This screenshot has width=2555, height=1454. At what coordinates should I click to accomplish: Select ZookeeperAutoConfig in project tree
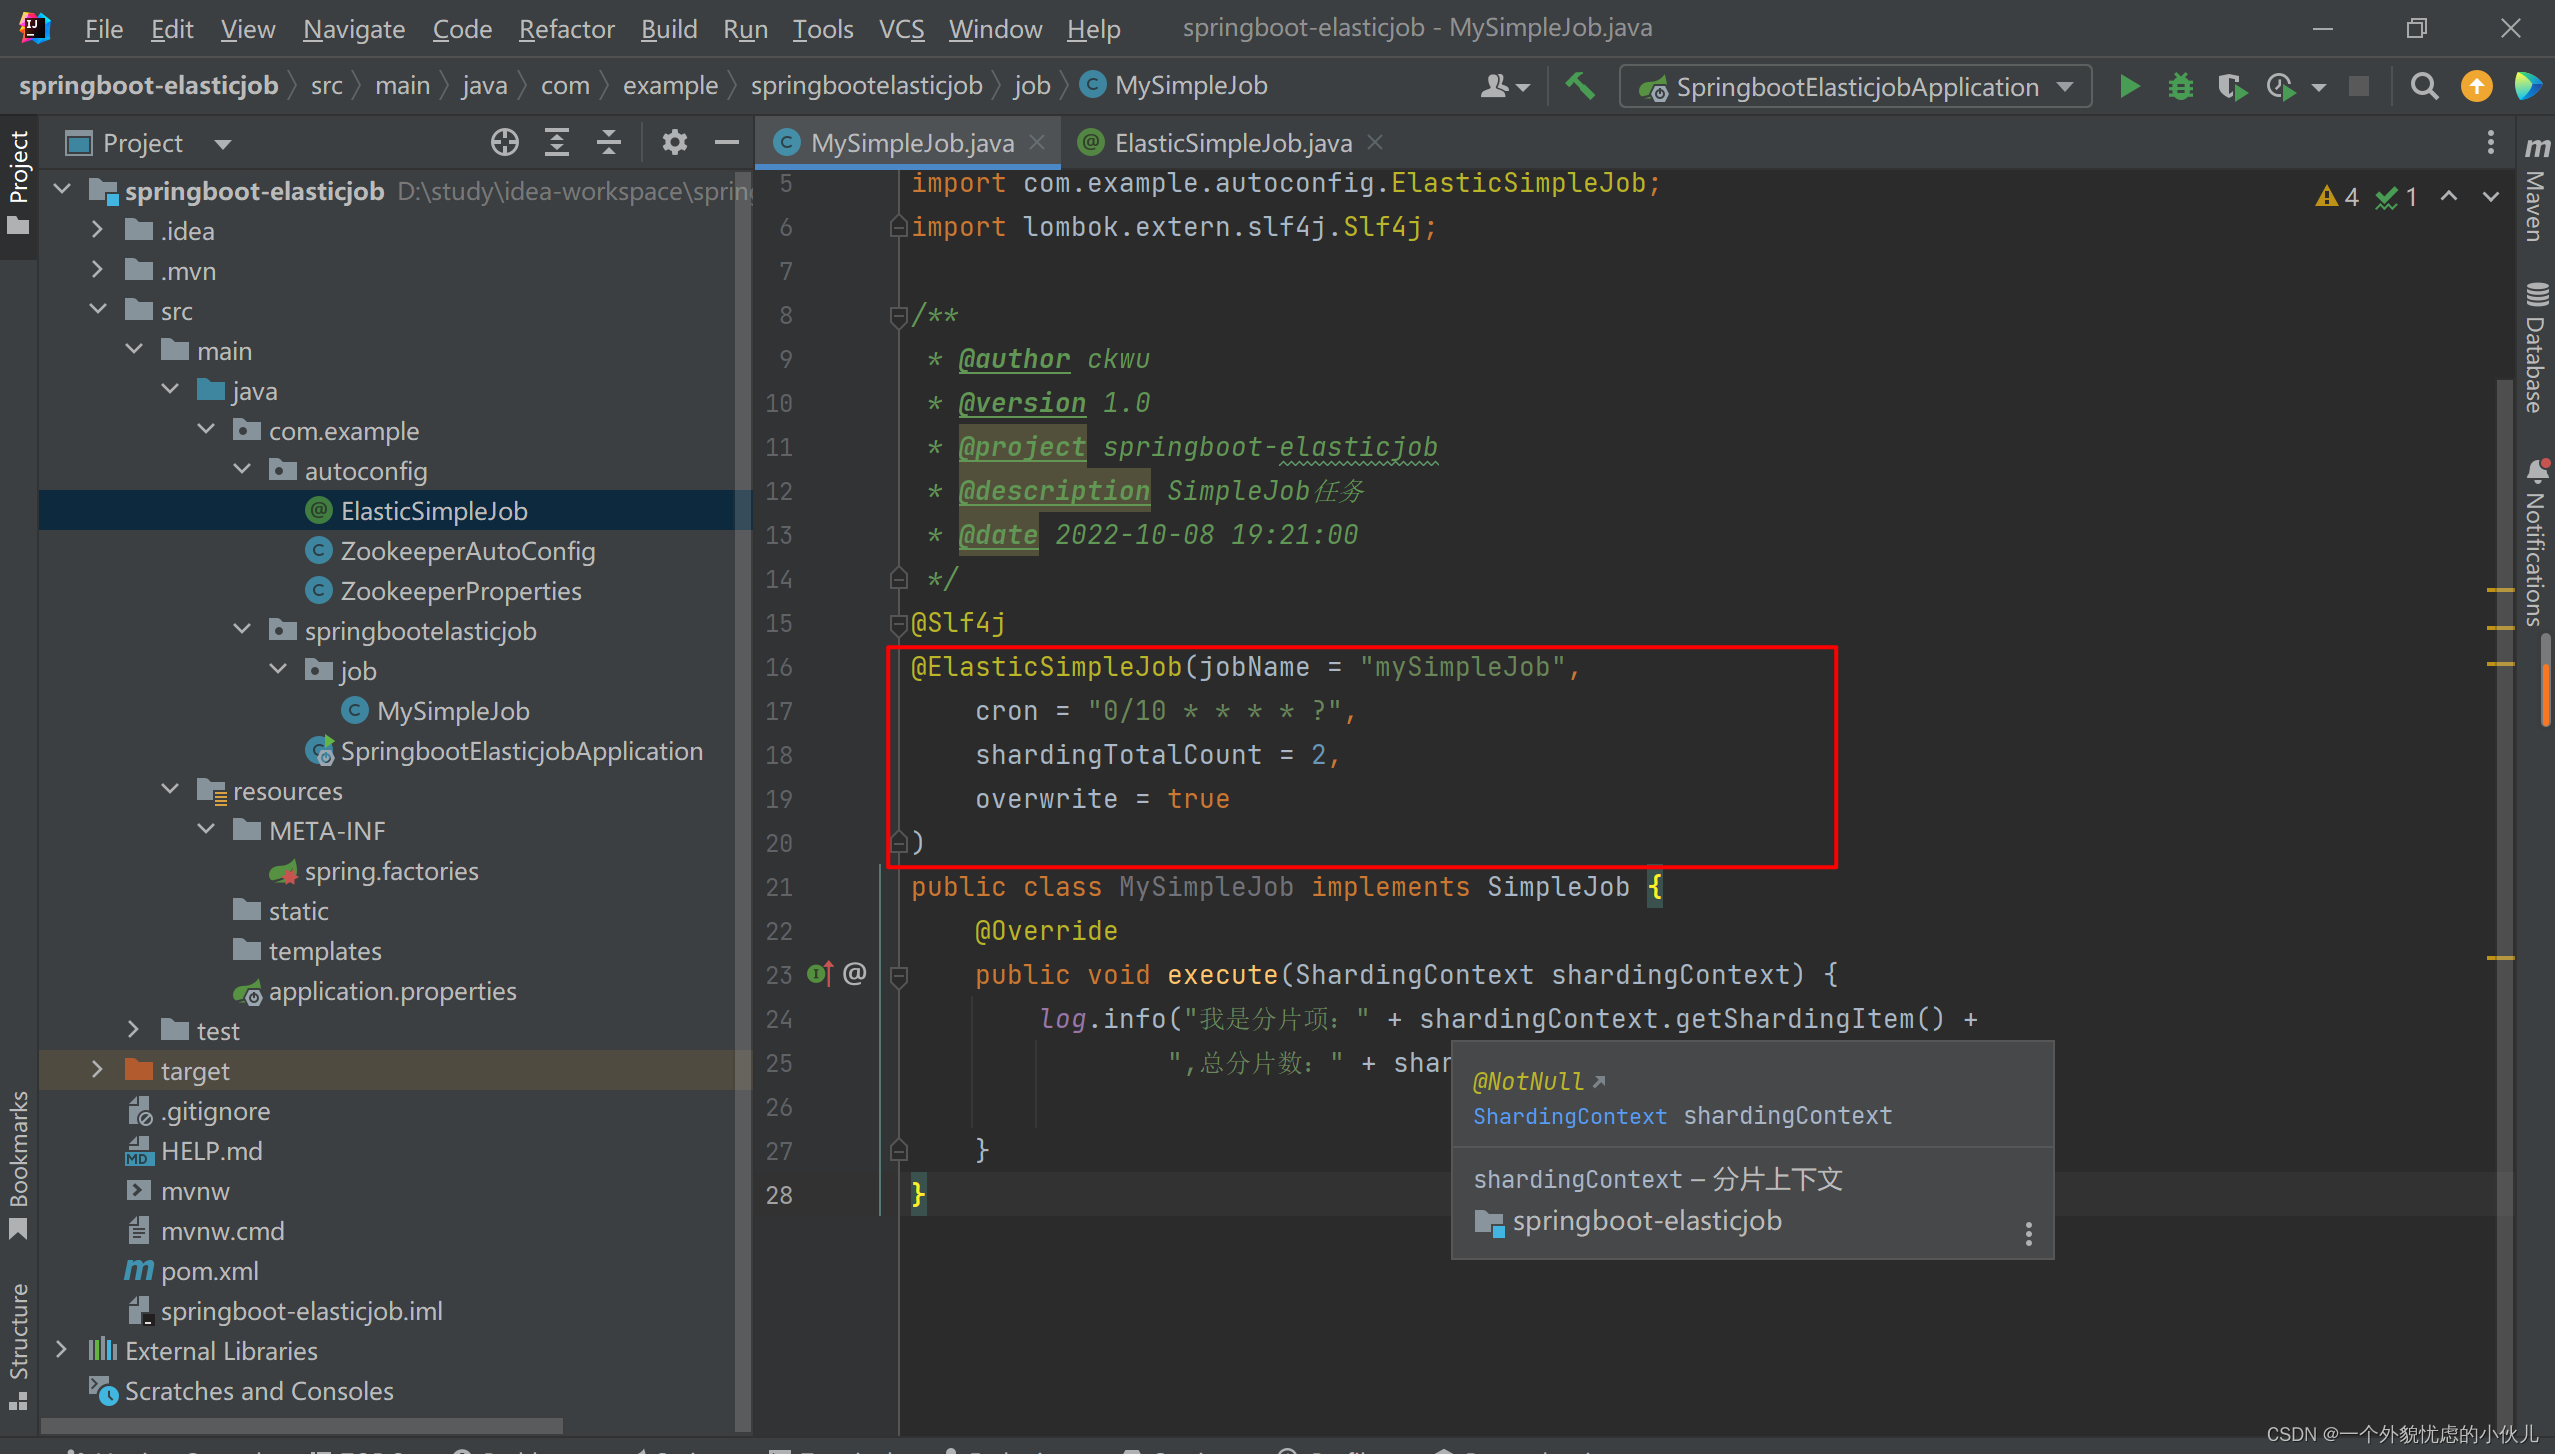pyautogui.click(x=467, y=551)
